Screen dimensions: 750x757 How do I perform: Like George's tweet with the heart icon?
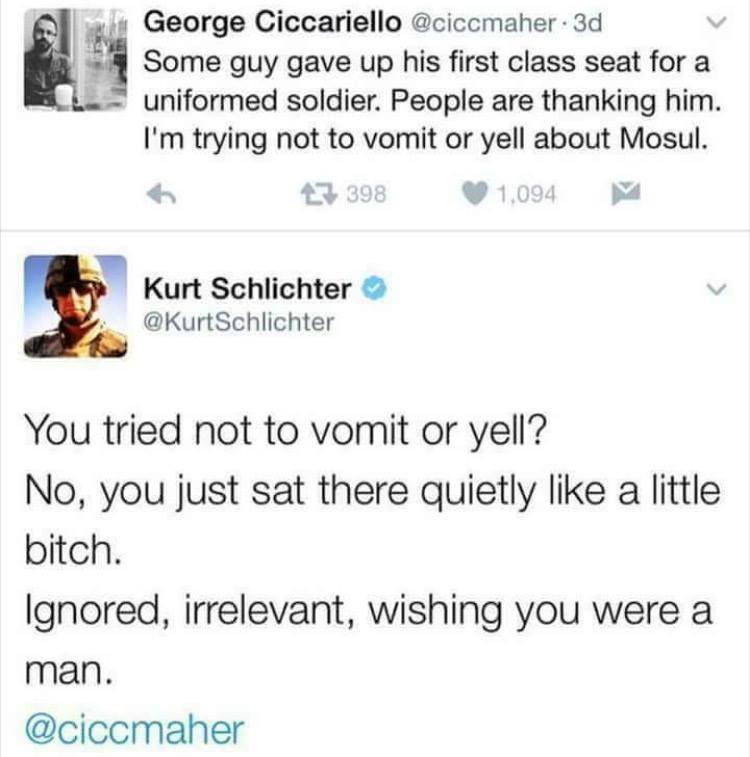tap(474, 194)
